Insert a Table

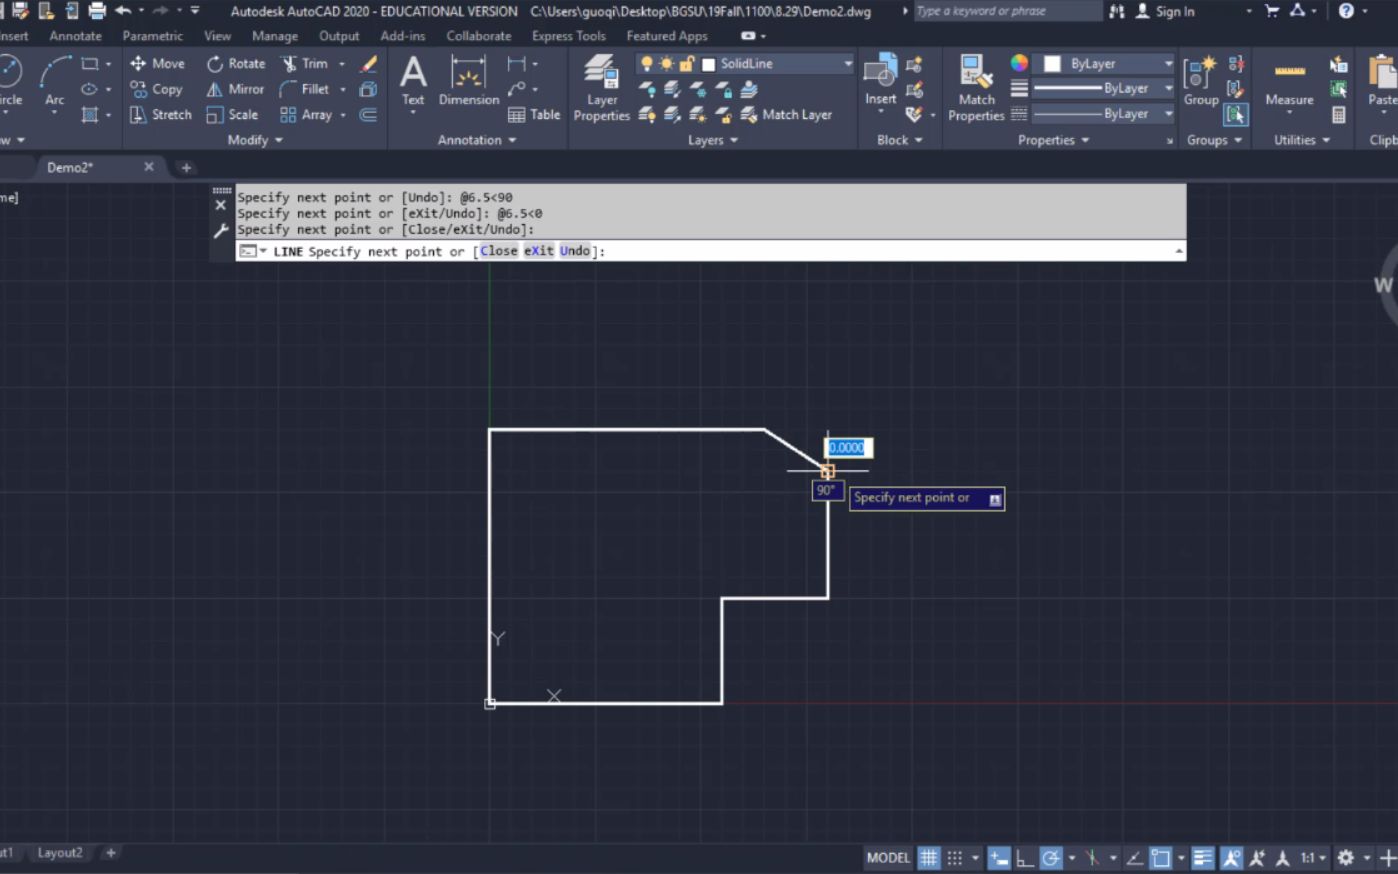(535, 114)
